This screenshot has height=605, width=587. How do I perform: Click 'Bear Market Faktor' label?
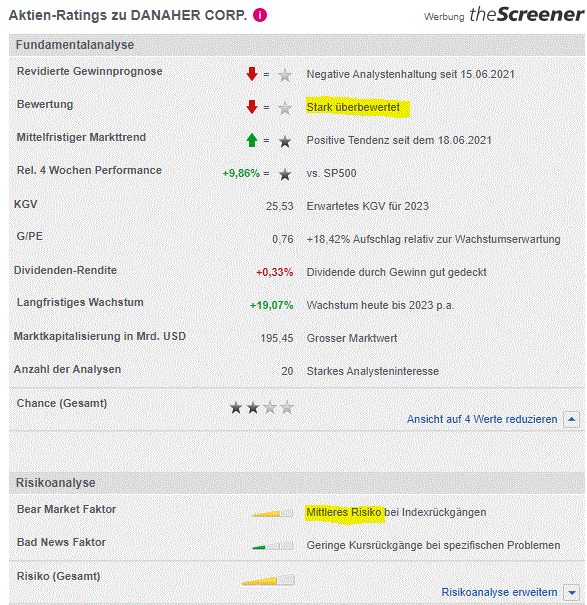pyautogui.click(x=66, y=509)
